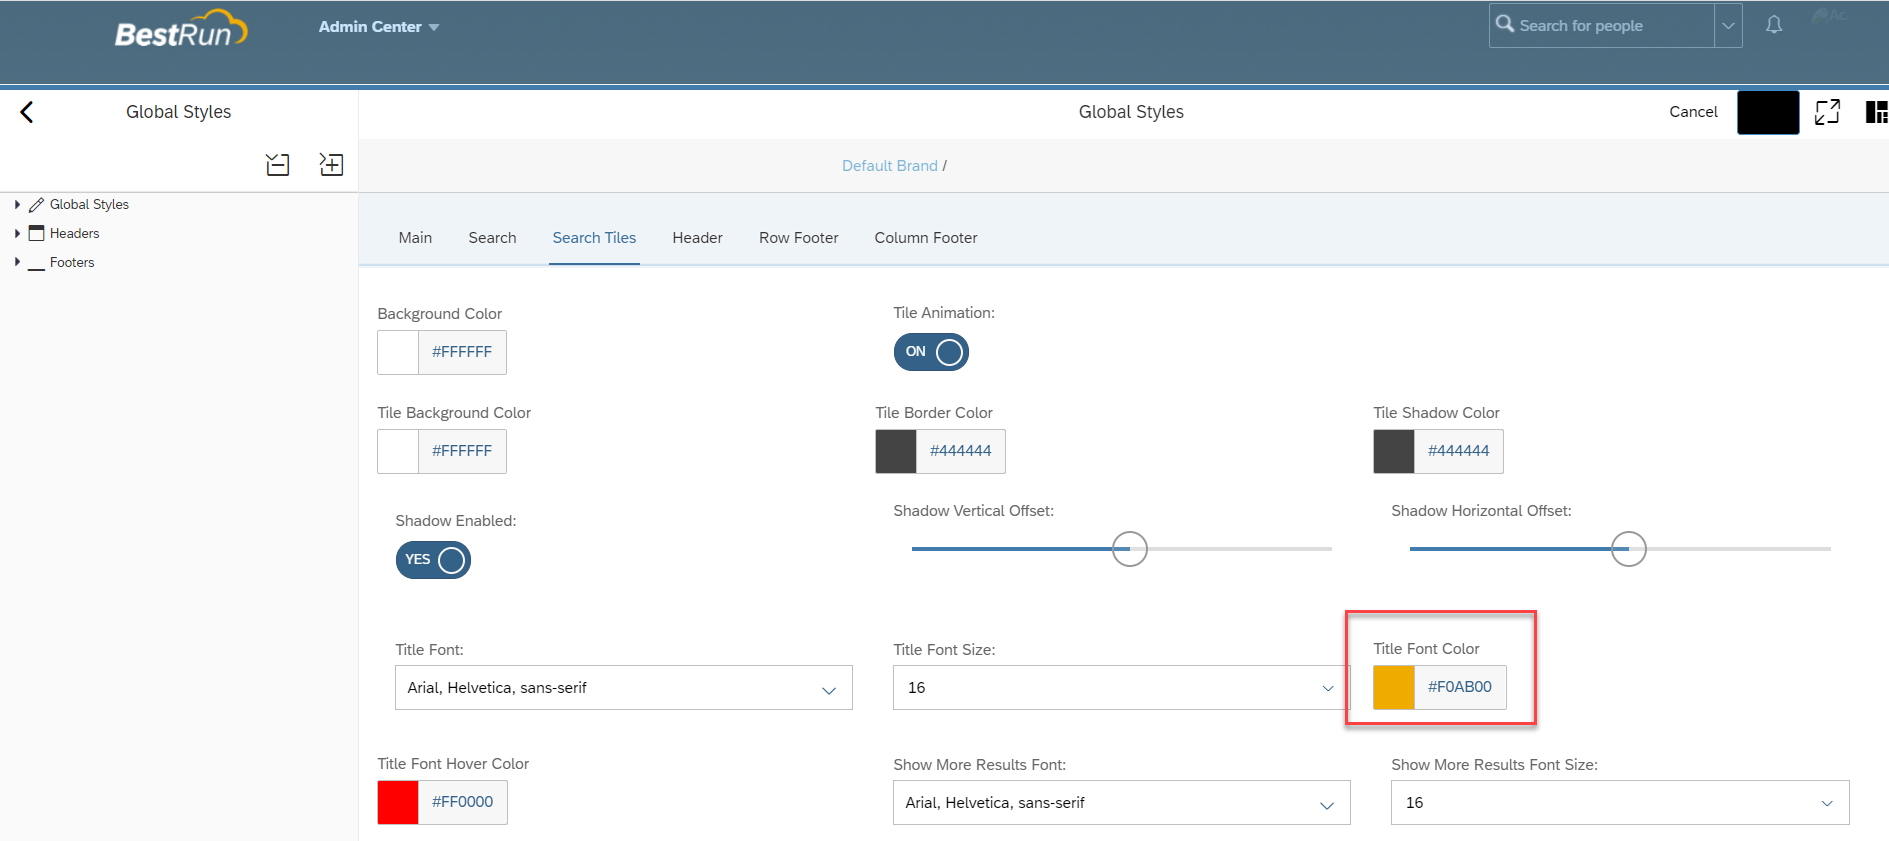Open the Column Footer tab
Screen dimensions: 1889x841
click(926, 238)
